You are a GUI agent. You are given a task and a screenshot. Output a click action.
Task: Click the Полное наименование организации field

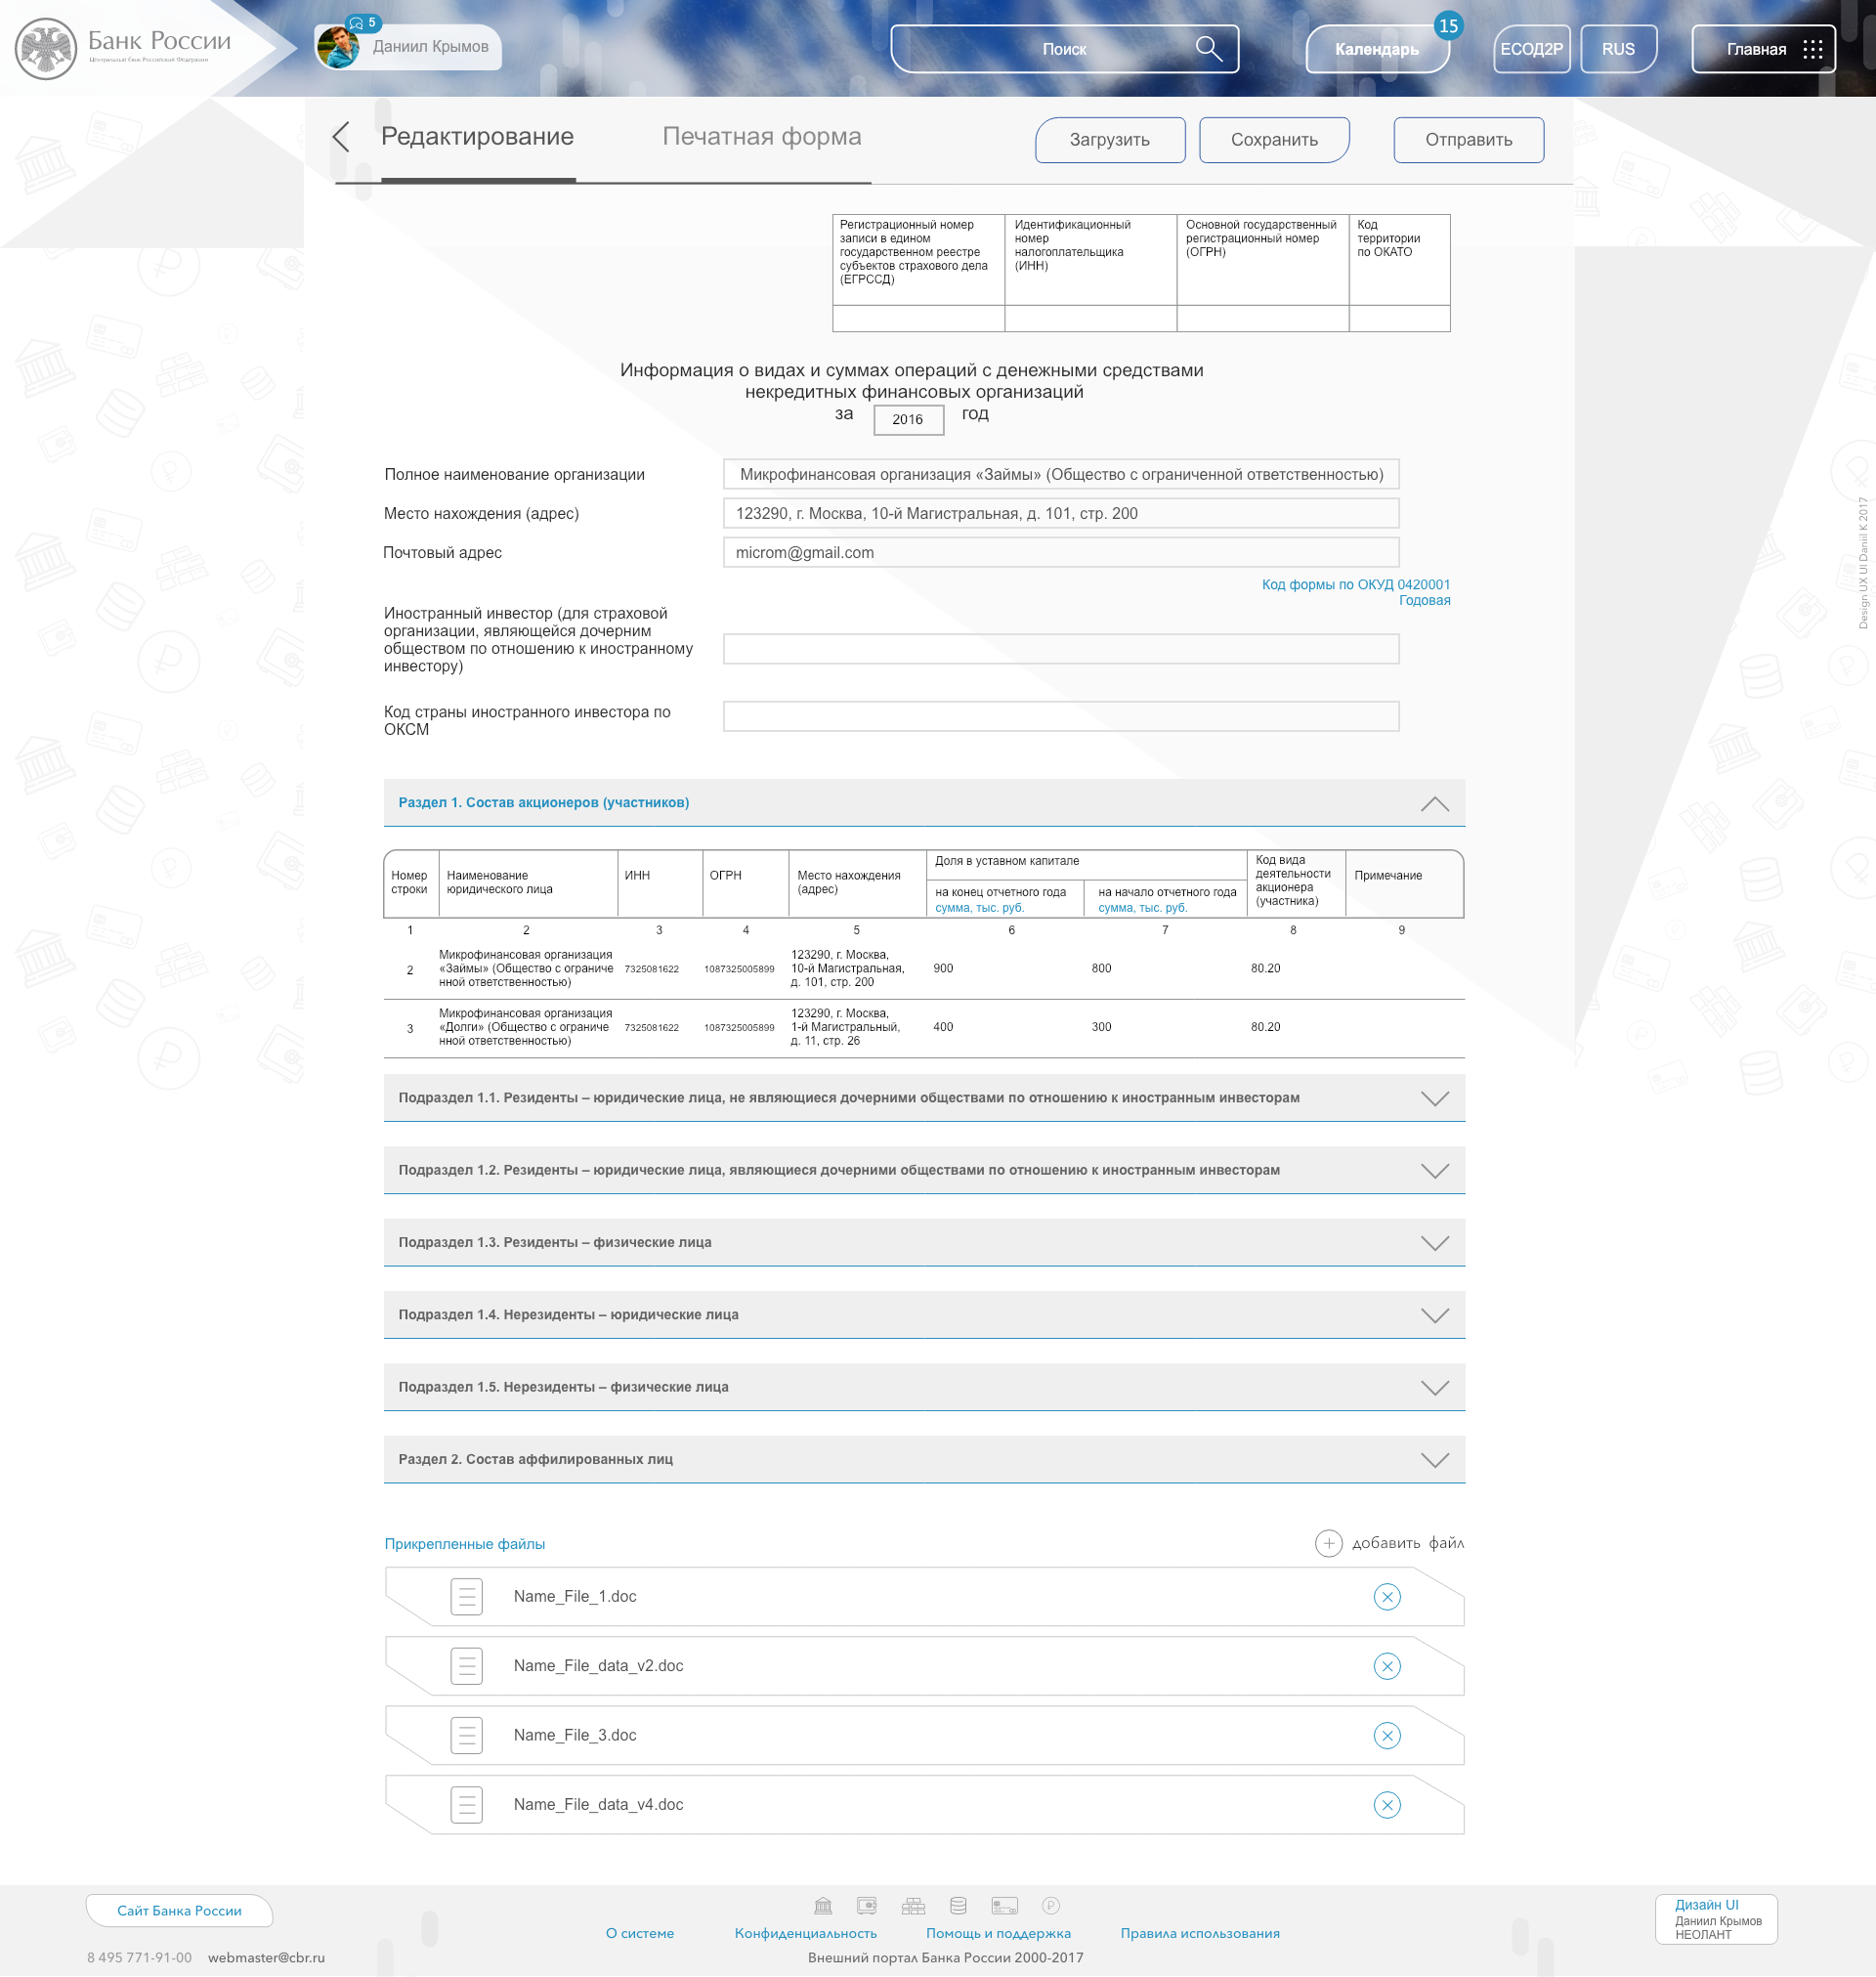[1061, 475]
